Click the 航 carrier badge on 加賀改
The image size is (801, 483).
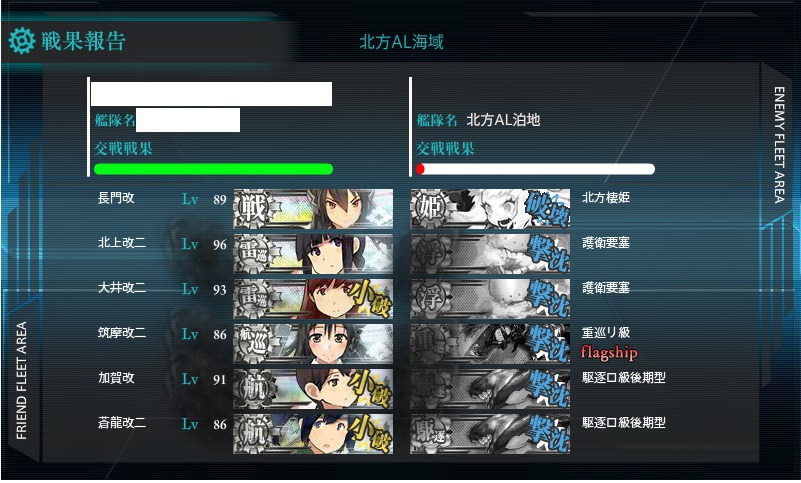point(253,388)
